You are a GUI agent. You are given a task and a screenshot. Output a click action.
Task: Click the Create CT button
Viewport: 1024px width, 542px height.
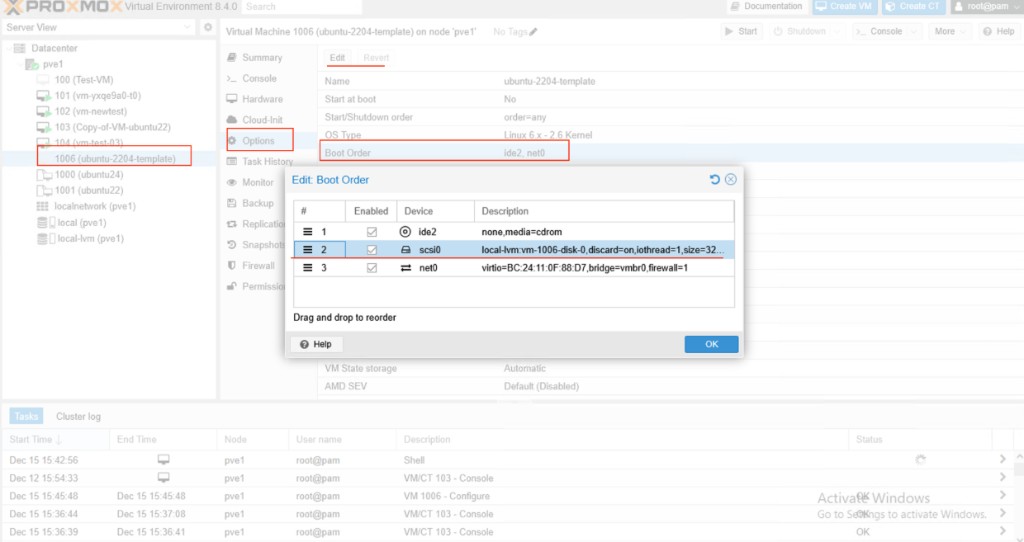912,7
